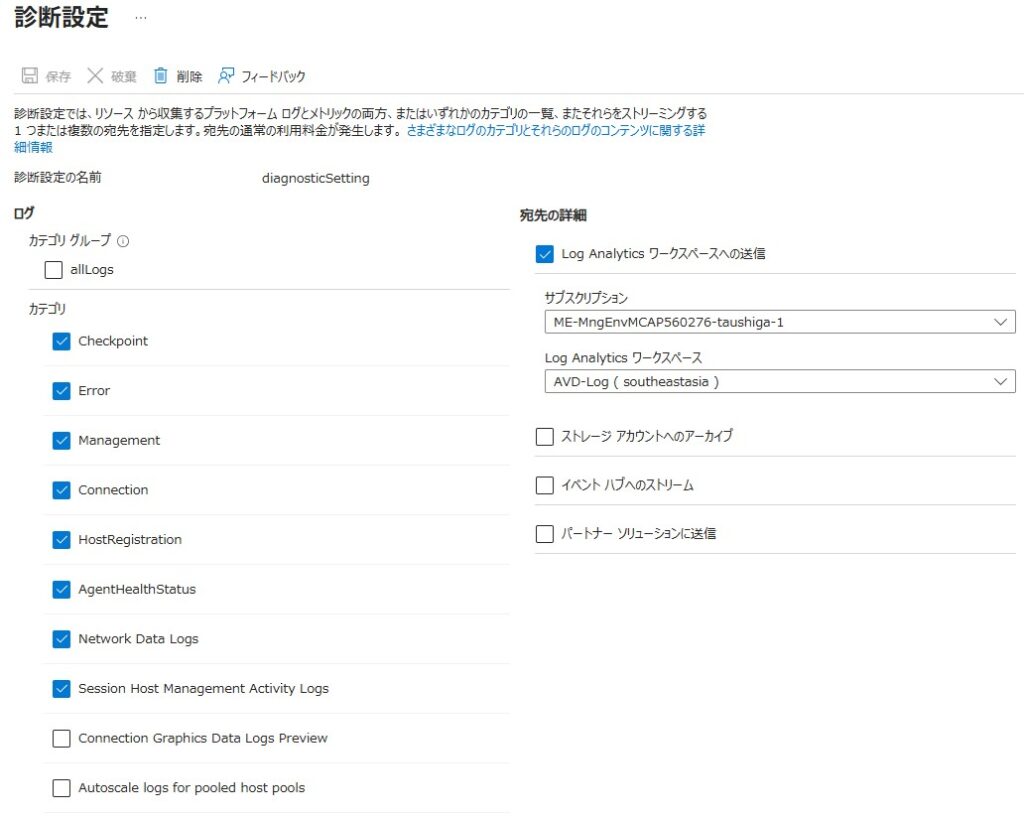The height and width of the screenshot is (820, 1024).
Task: Uncheck the Checkpoint log category
Action: [x=62, y=341]
